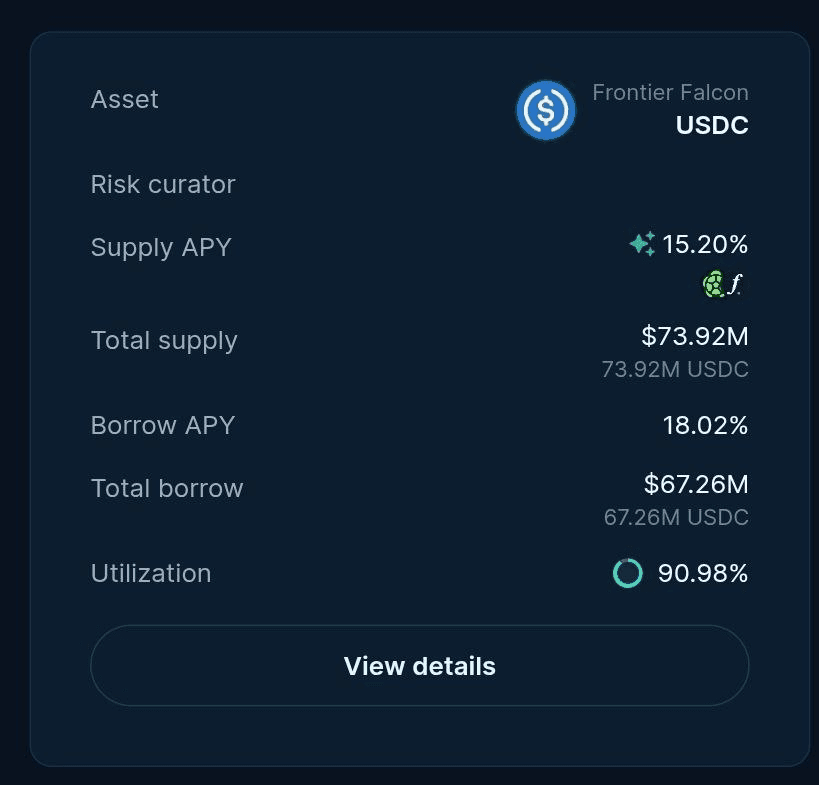Click the Total borrow label
This screenshot has width=819, height=785.
click(167, 488)
